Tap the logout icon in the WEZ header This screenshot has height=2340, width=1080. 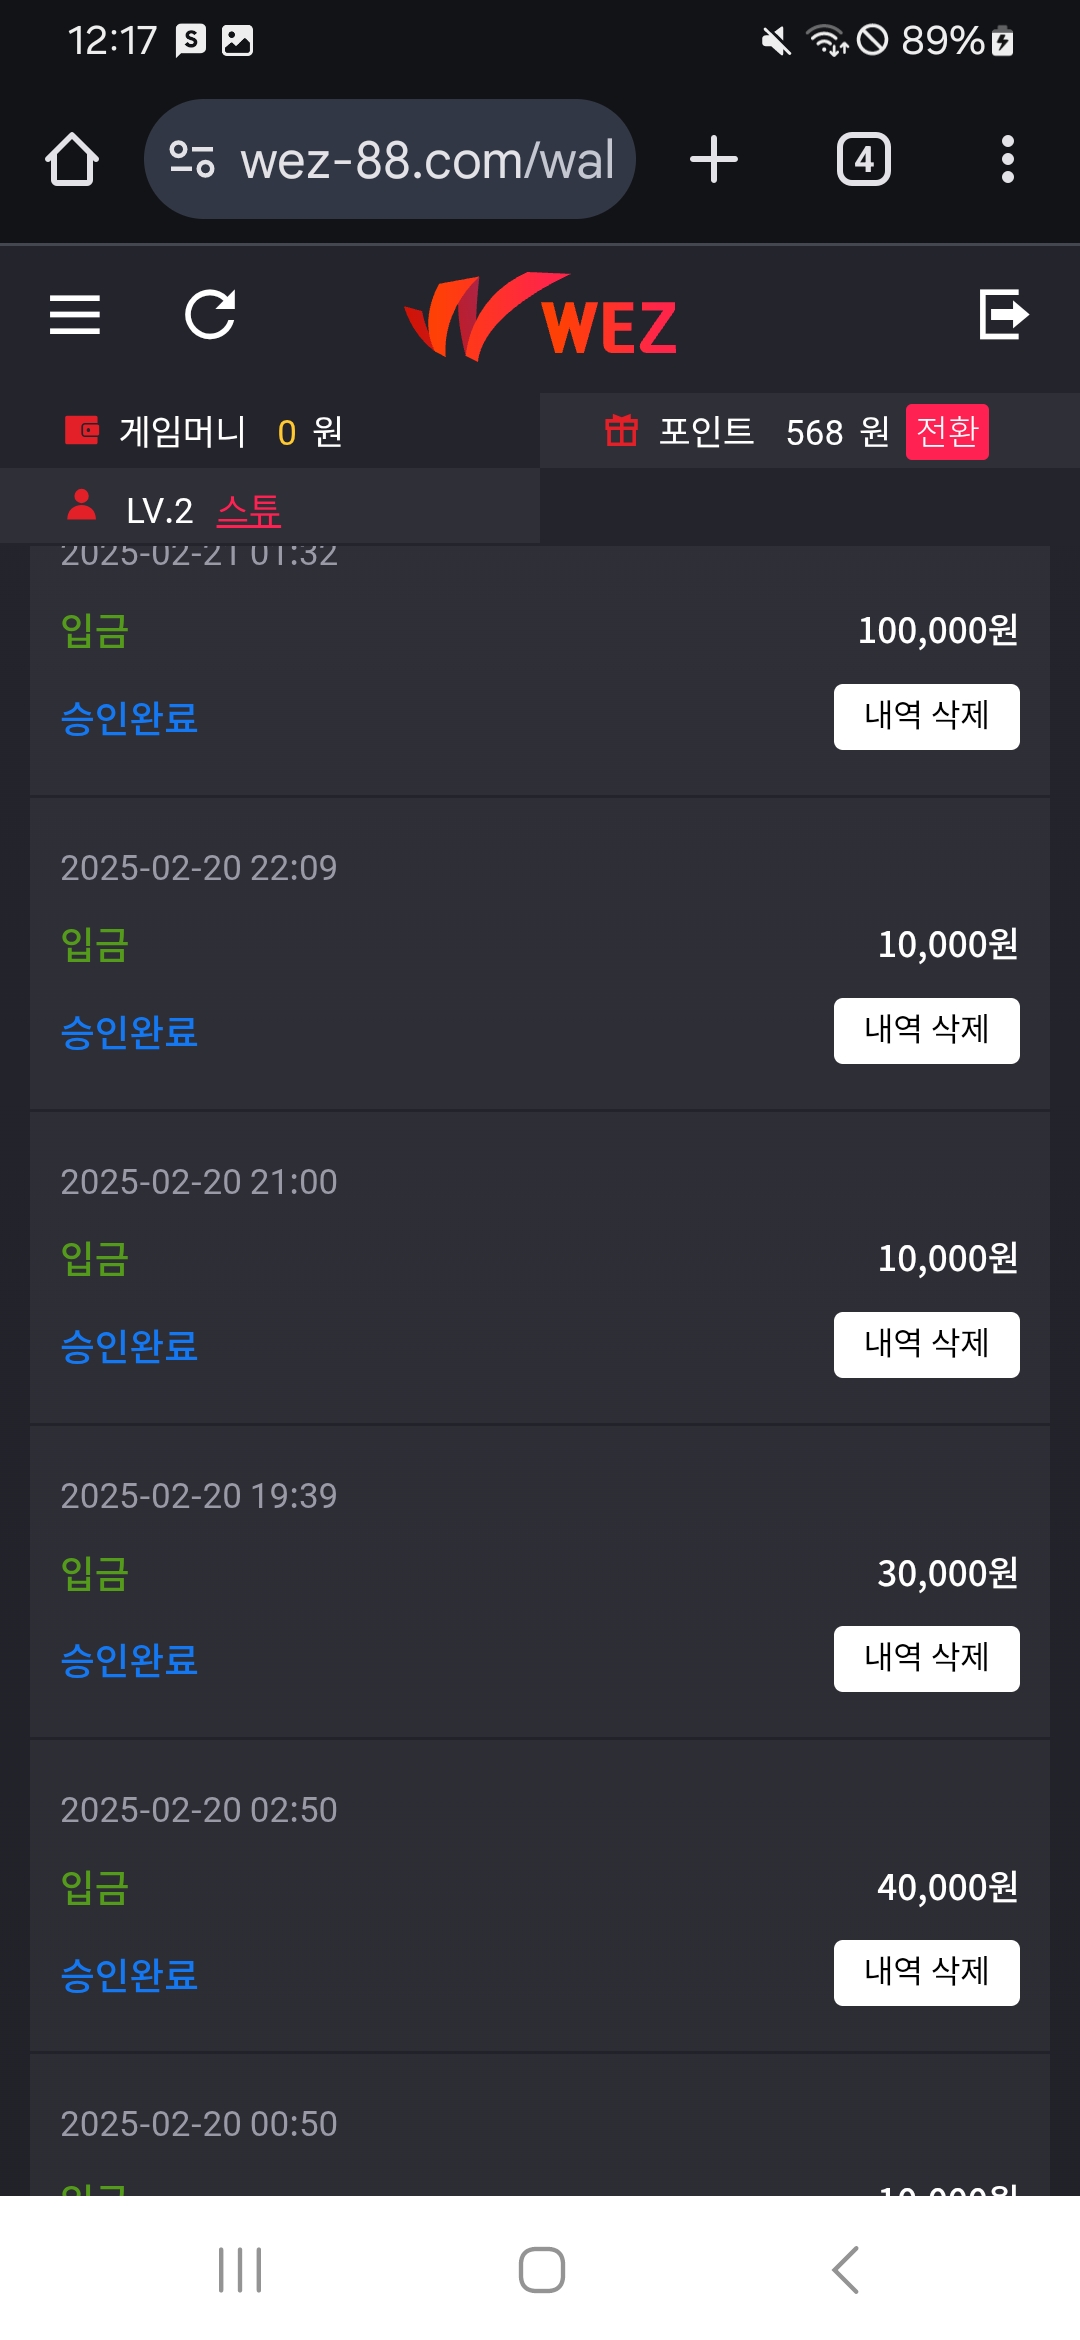pyautogui.click(x=1003, y=315)
